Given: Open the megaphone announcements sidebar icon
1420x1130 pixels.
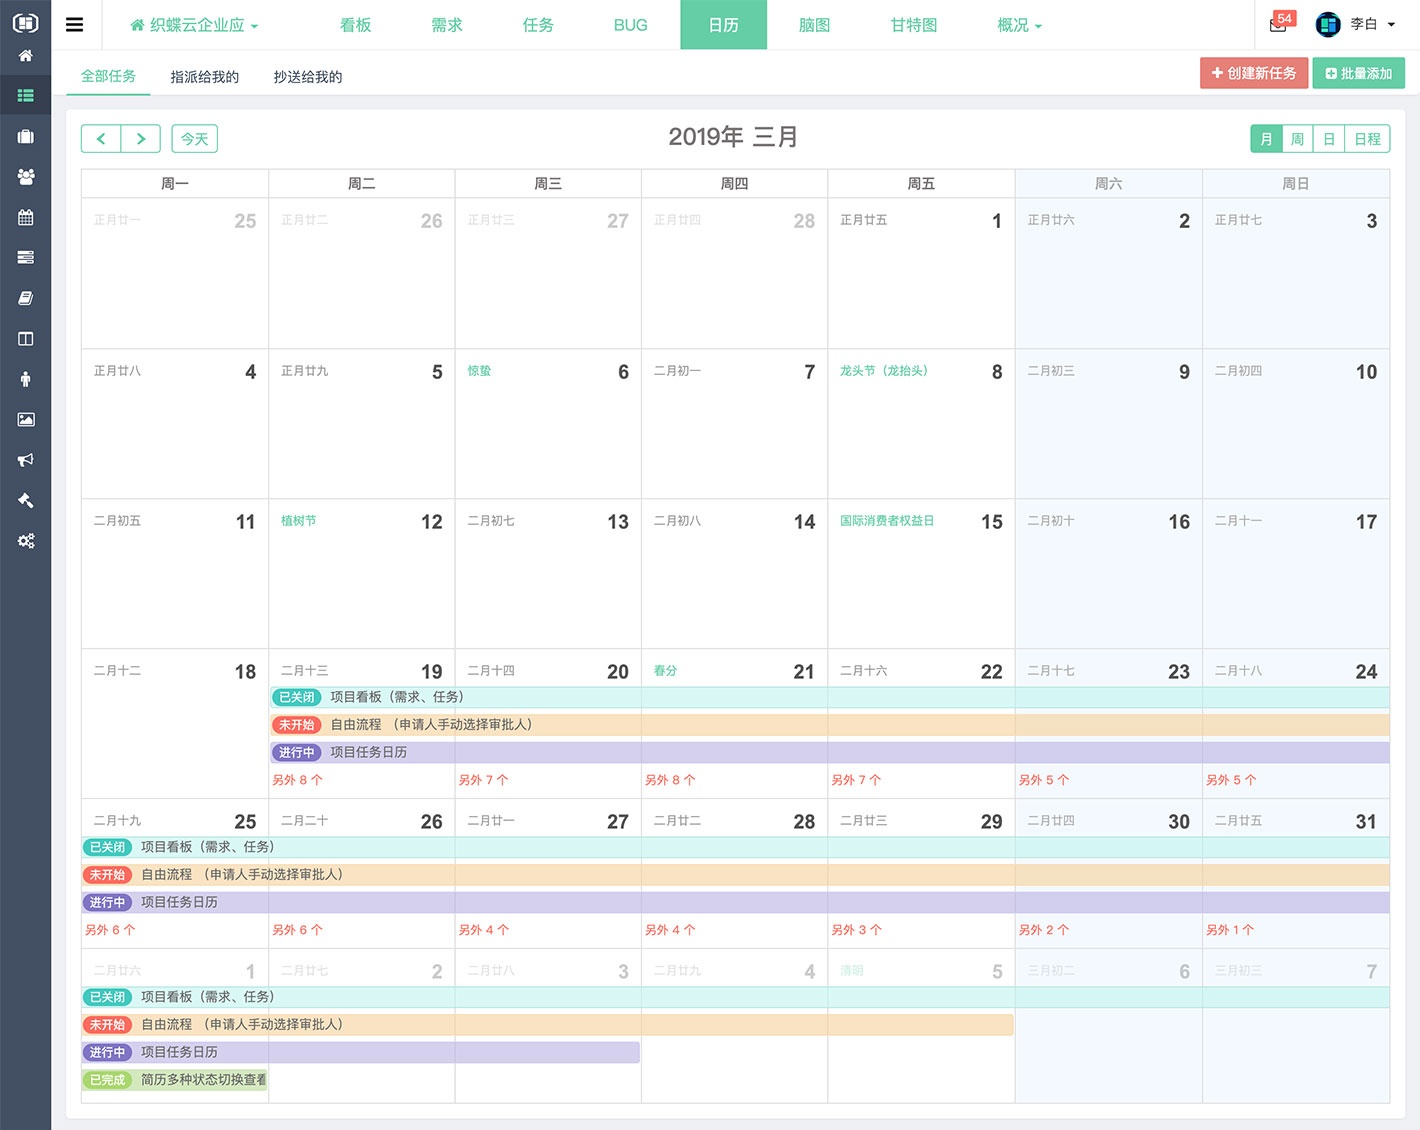Looking at the screenshot, I should coord(25,460).
